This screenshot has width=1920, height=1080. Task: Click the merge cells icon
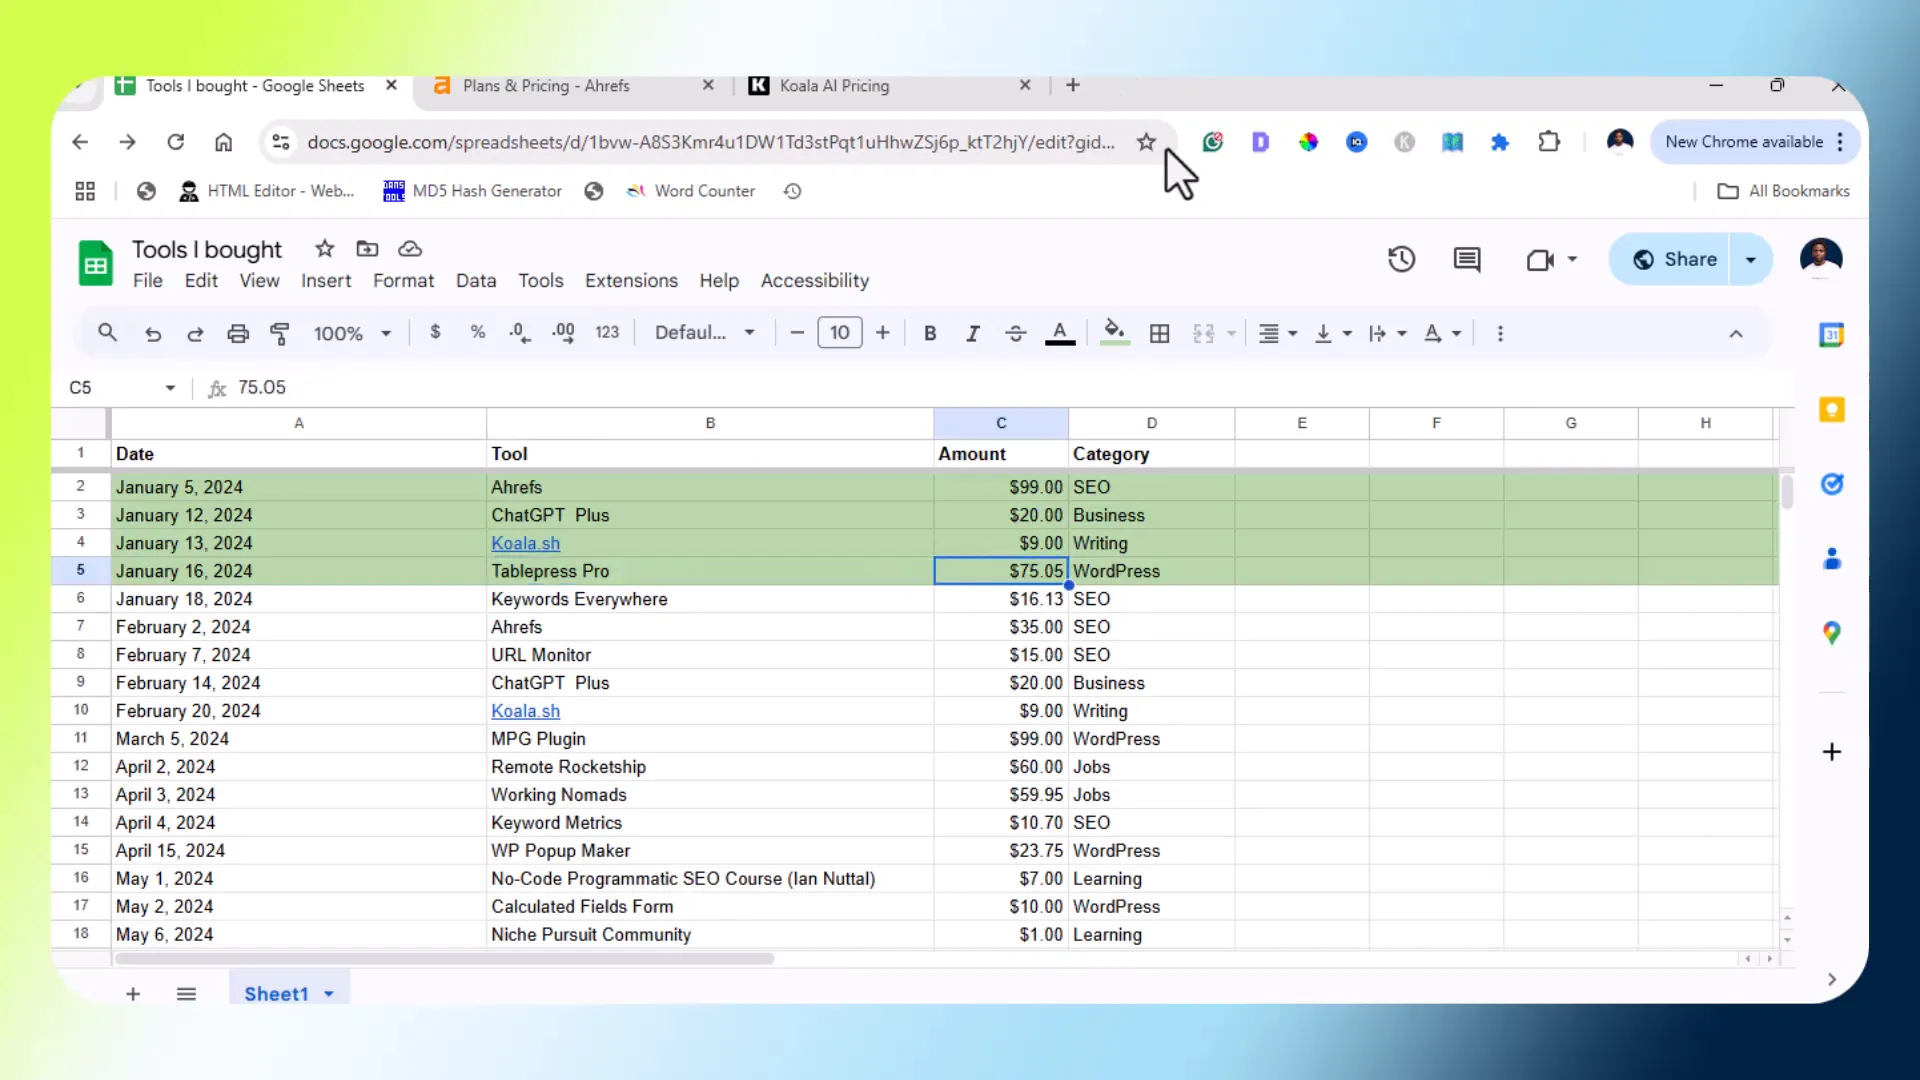[1204, 334]
